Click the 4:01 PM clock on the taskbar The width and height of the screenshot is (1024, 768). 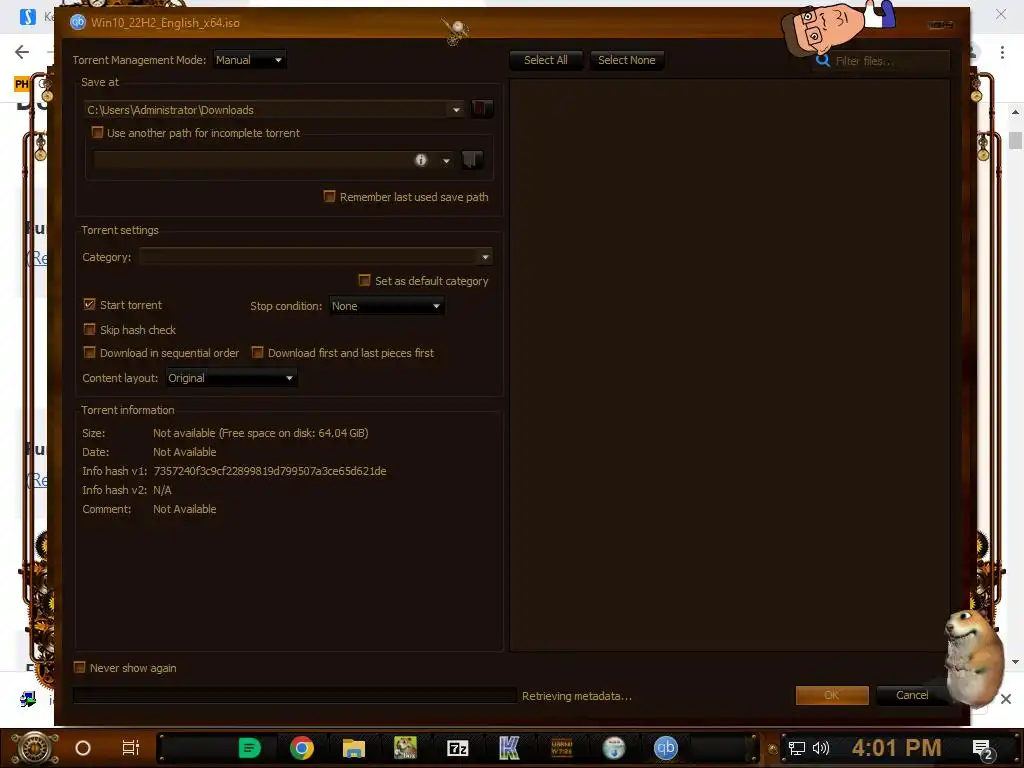pyautogui.click(x=897, y=747)
